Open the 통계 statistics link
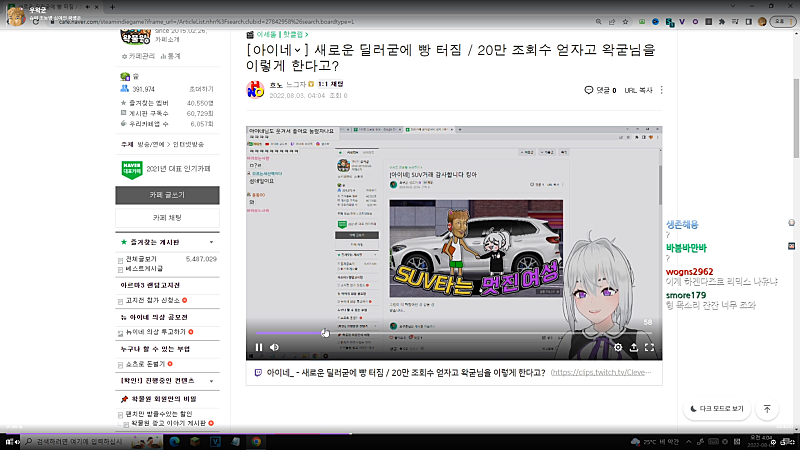800x450 pixels. [170, 56]
